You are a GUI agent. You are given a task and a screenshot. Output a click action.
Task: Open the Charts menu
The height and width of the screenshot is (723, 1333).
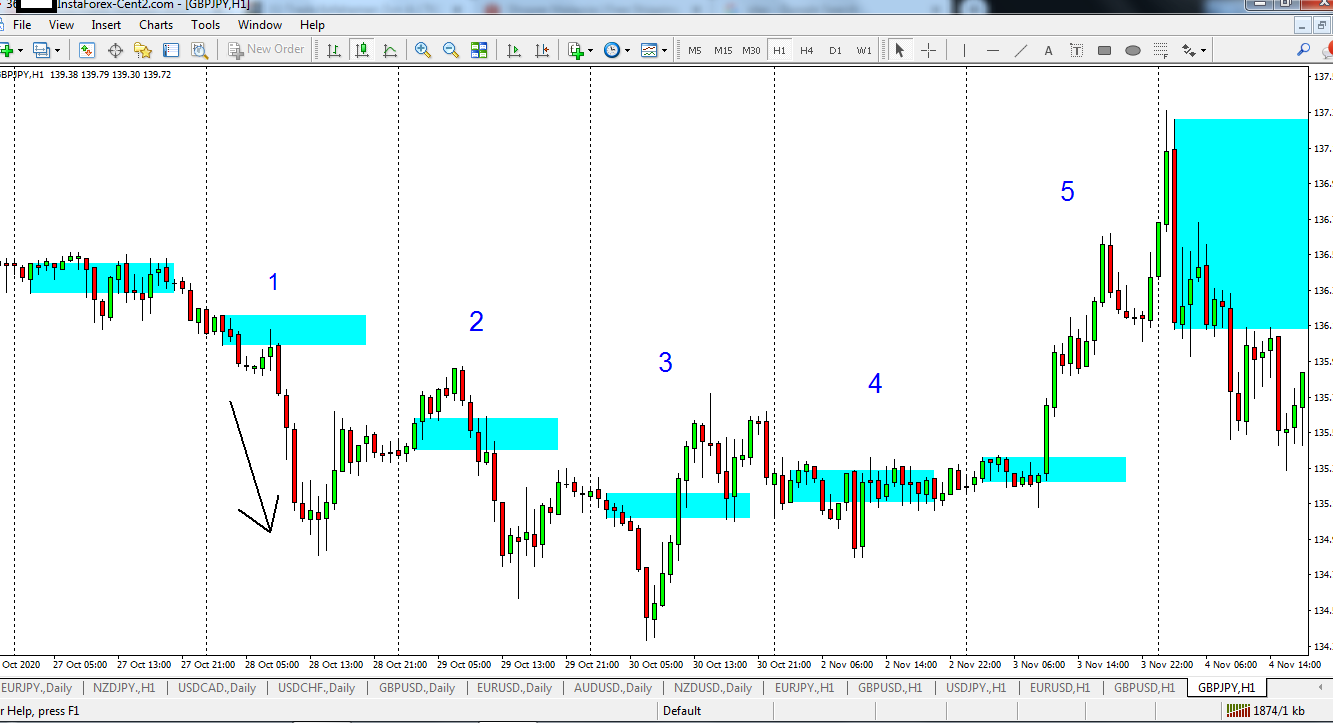(x=156, y=25)
